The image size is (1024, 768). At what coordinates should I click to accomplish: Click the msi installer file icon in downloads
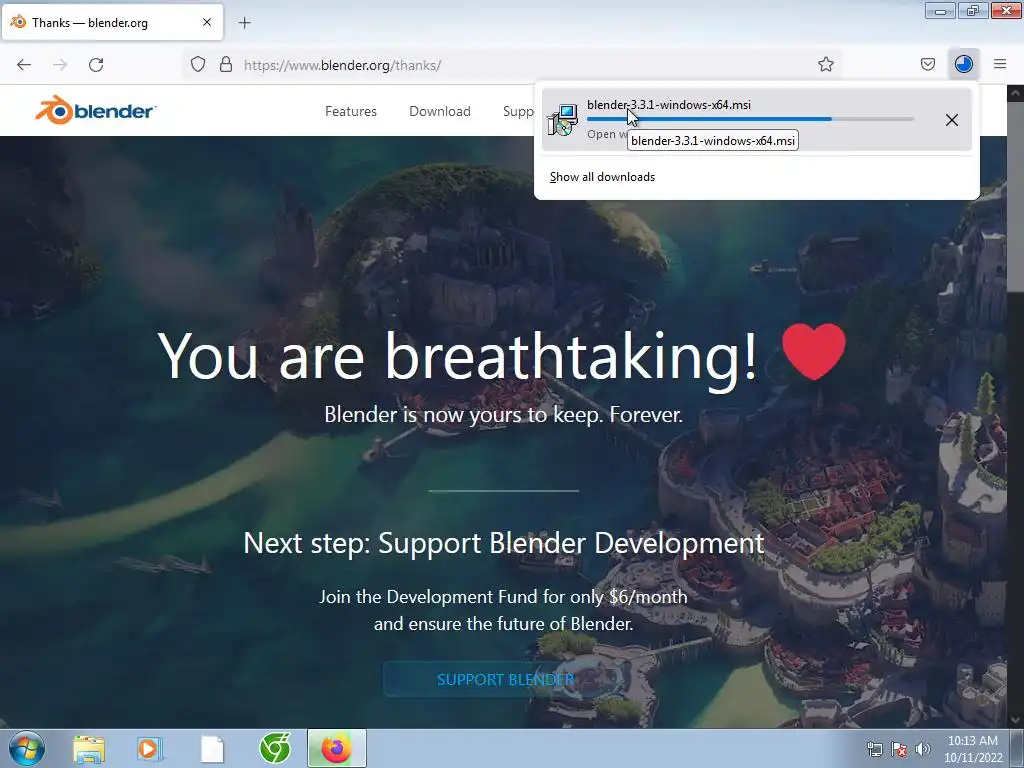[562, 120]
